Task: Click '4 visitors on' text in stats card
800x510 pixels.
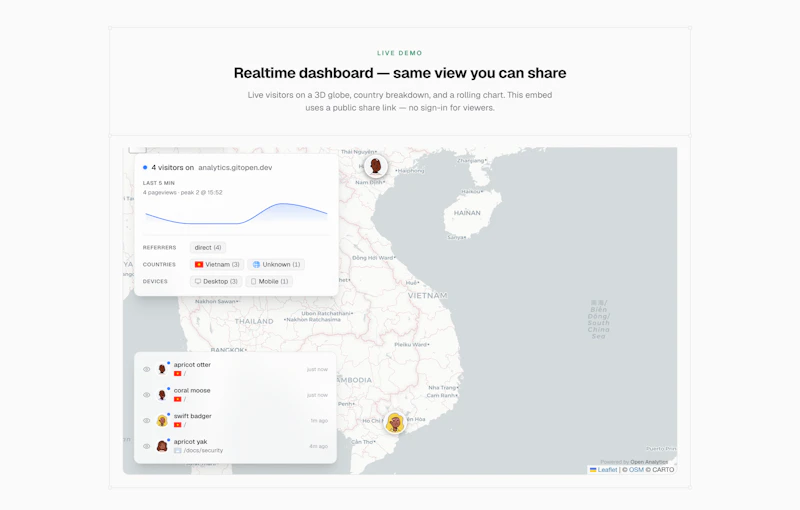Action: click(172, 167)
